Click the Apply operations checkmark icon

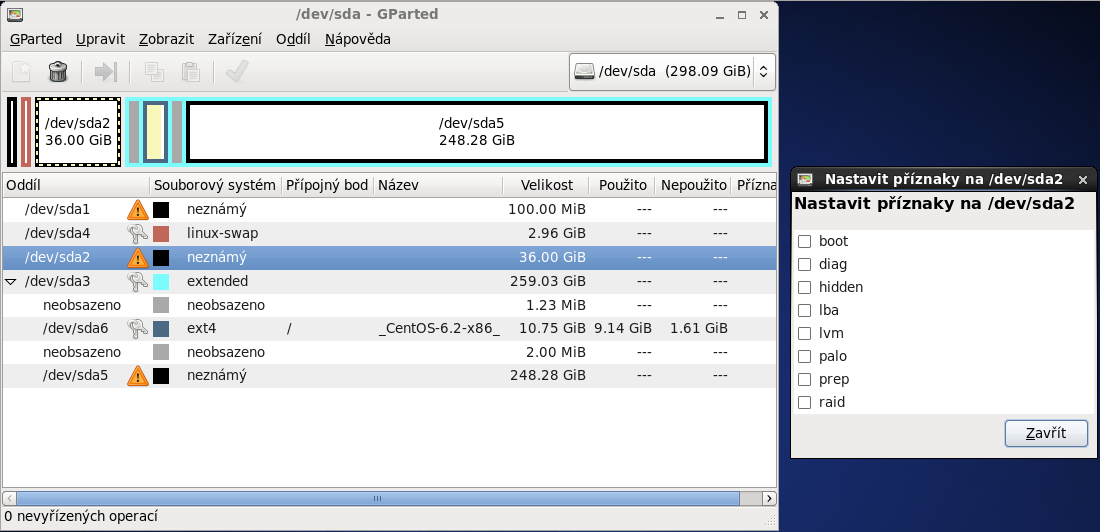[237, 72]
